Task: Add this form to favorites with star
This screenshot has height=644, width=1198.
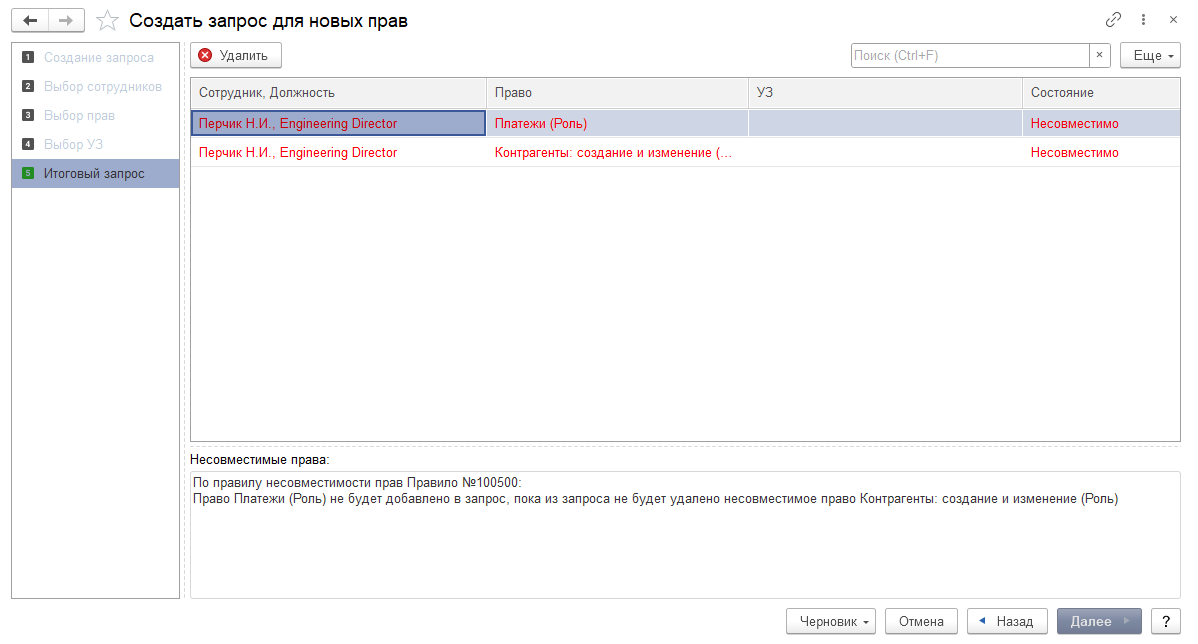Action: pos(107,21)
